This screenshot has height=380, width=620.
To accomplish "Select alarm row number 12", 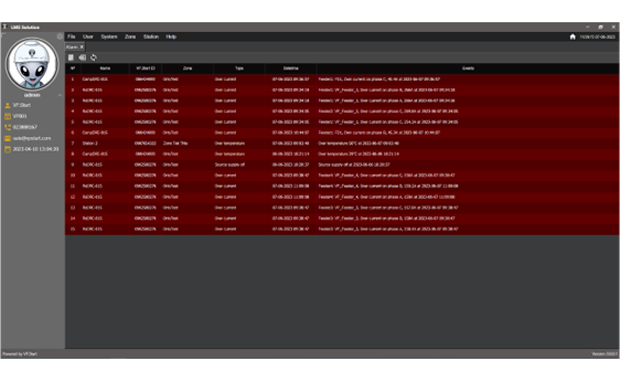I will point(342,197).
